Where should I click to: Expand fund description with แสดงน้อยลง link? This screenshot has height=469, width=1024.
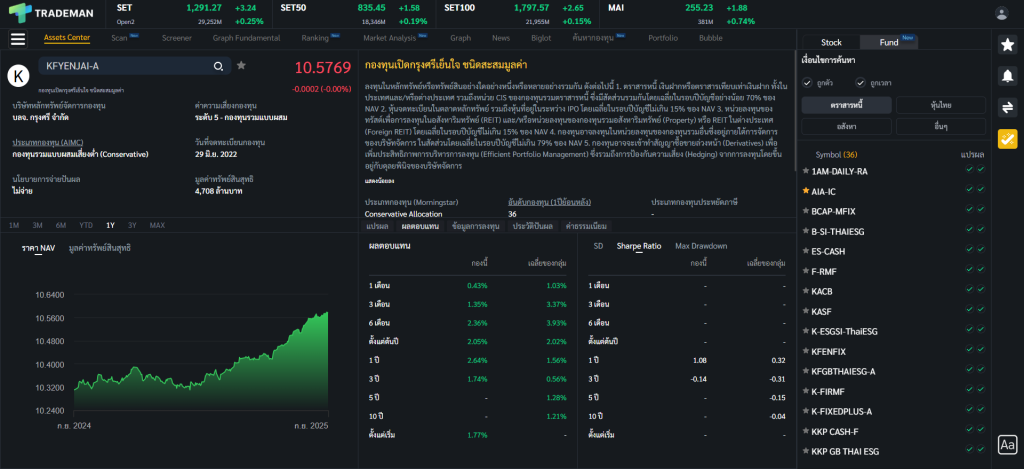[379, 181]
